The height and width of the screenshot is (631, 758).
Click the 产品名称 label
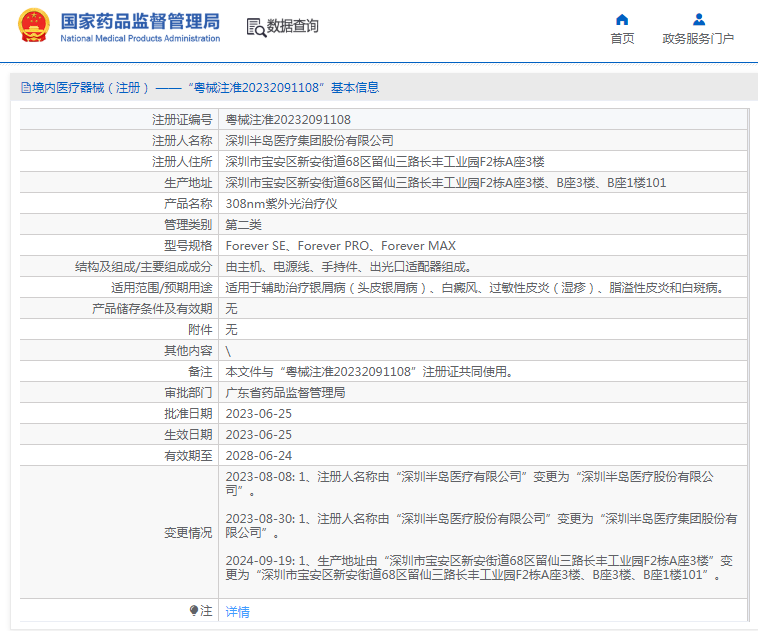tap(188, 204)
